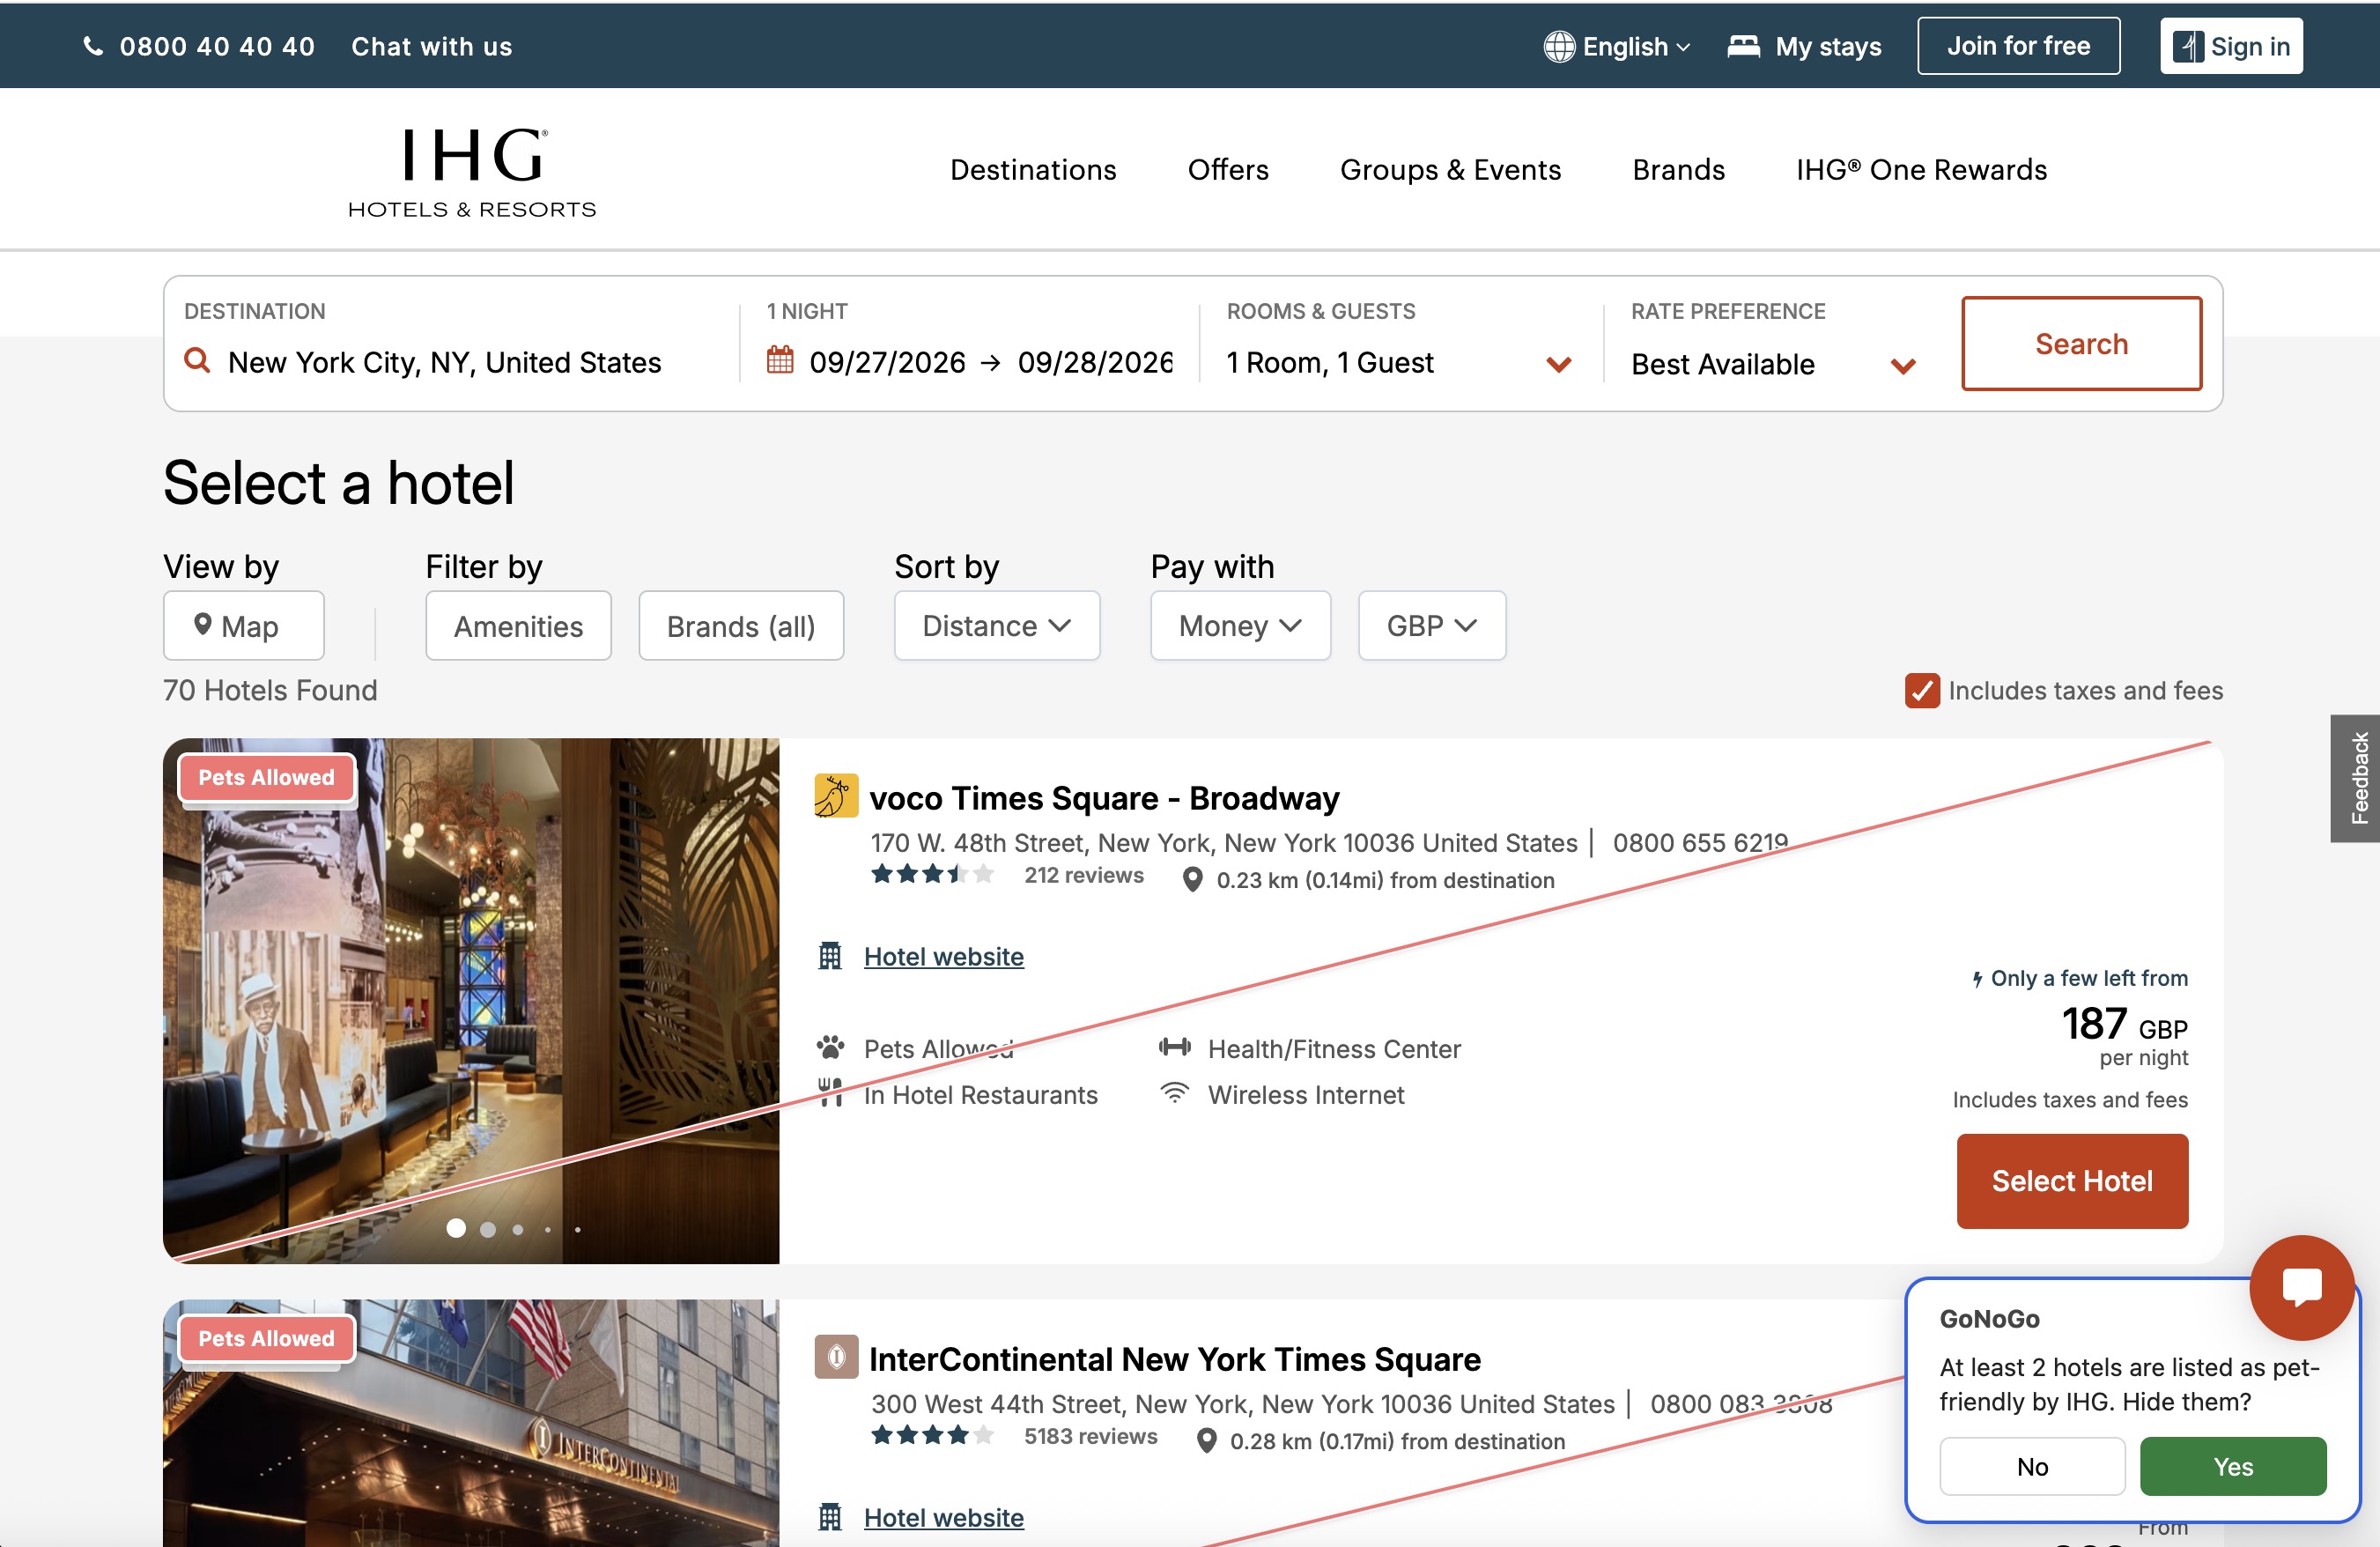Open the round chat bubble widget

pos(2301,1287)
